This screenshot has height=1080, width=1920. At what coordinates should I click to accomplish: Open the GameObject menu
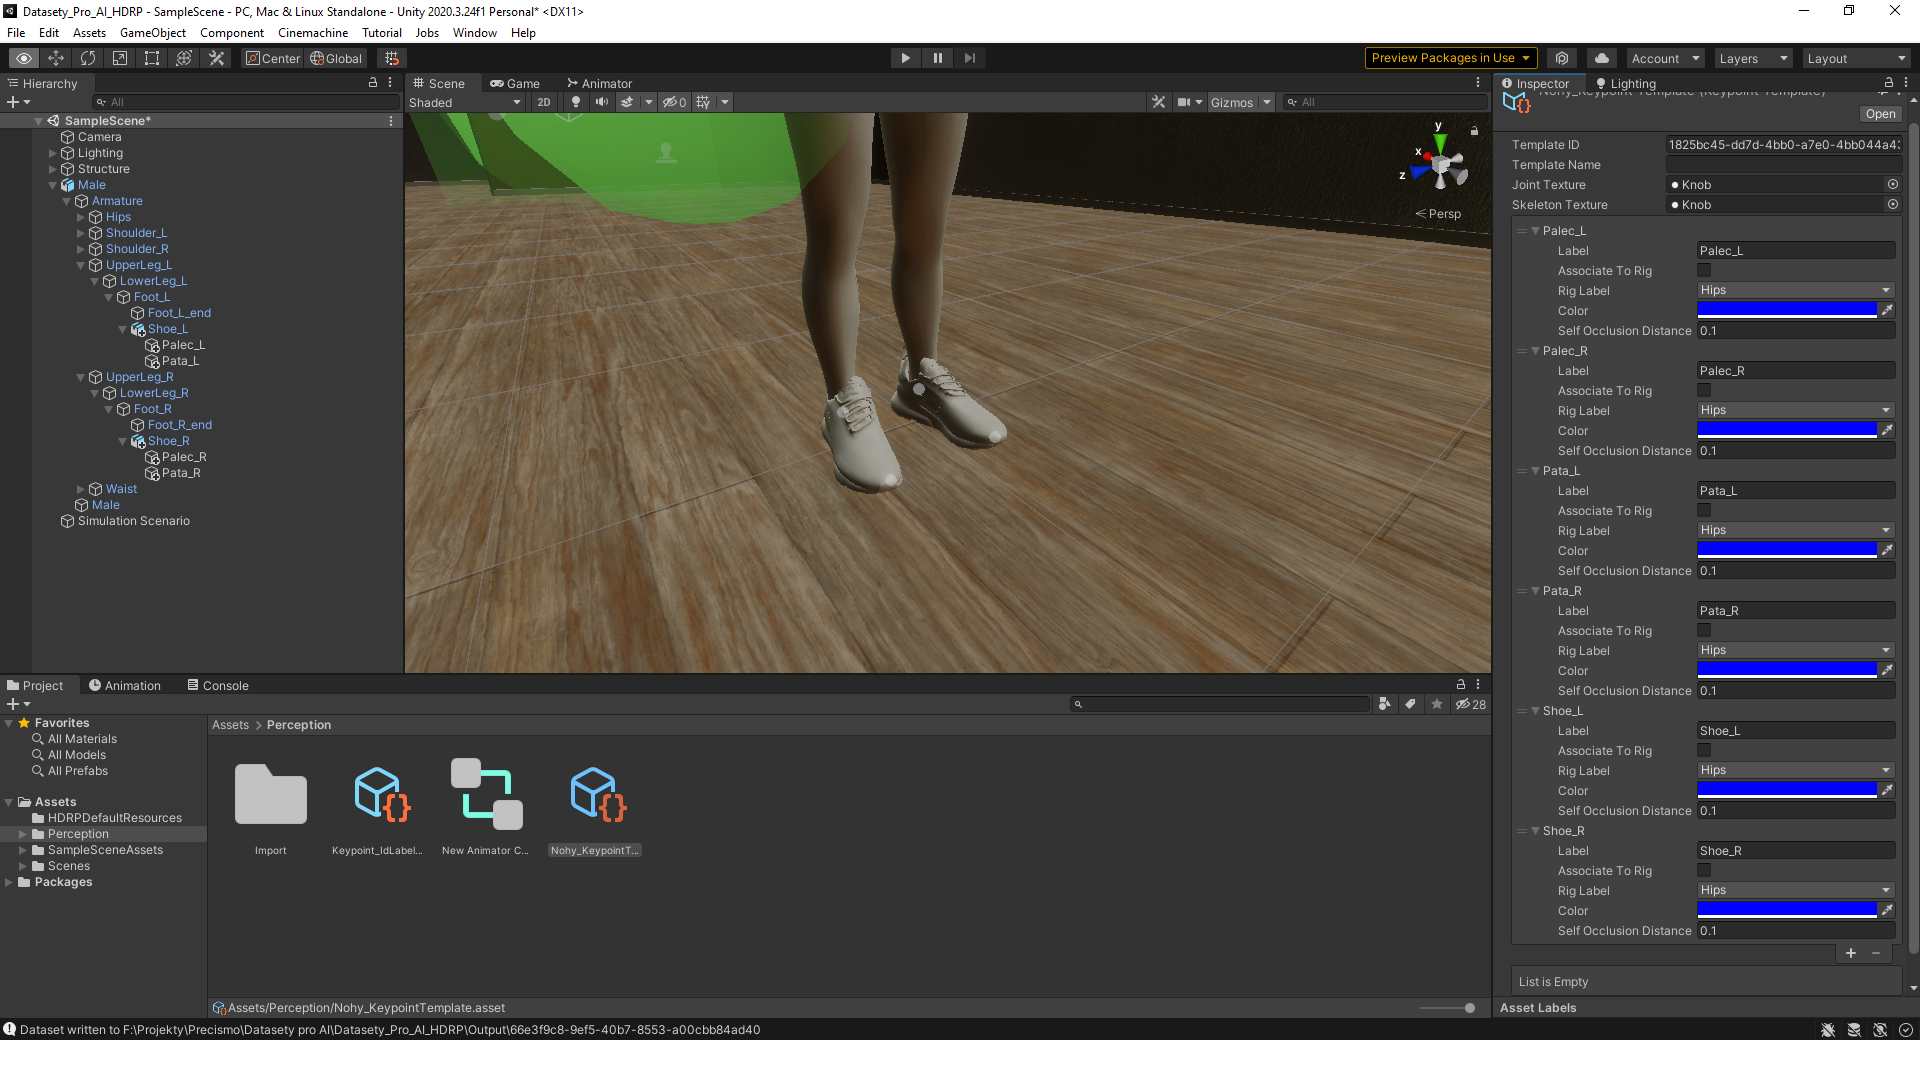click(152, 32)
